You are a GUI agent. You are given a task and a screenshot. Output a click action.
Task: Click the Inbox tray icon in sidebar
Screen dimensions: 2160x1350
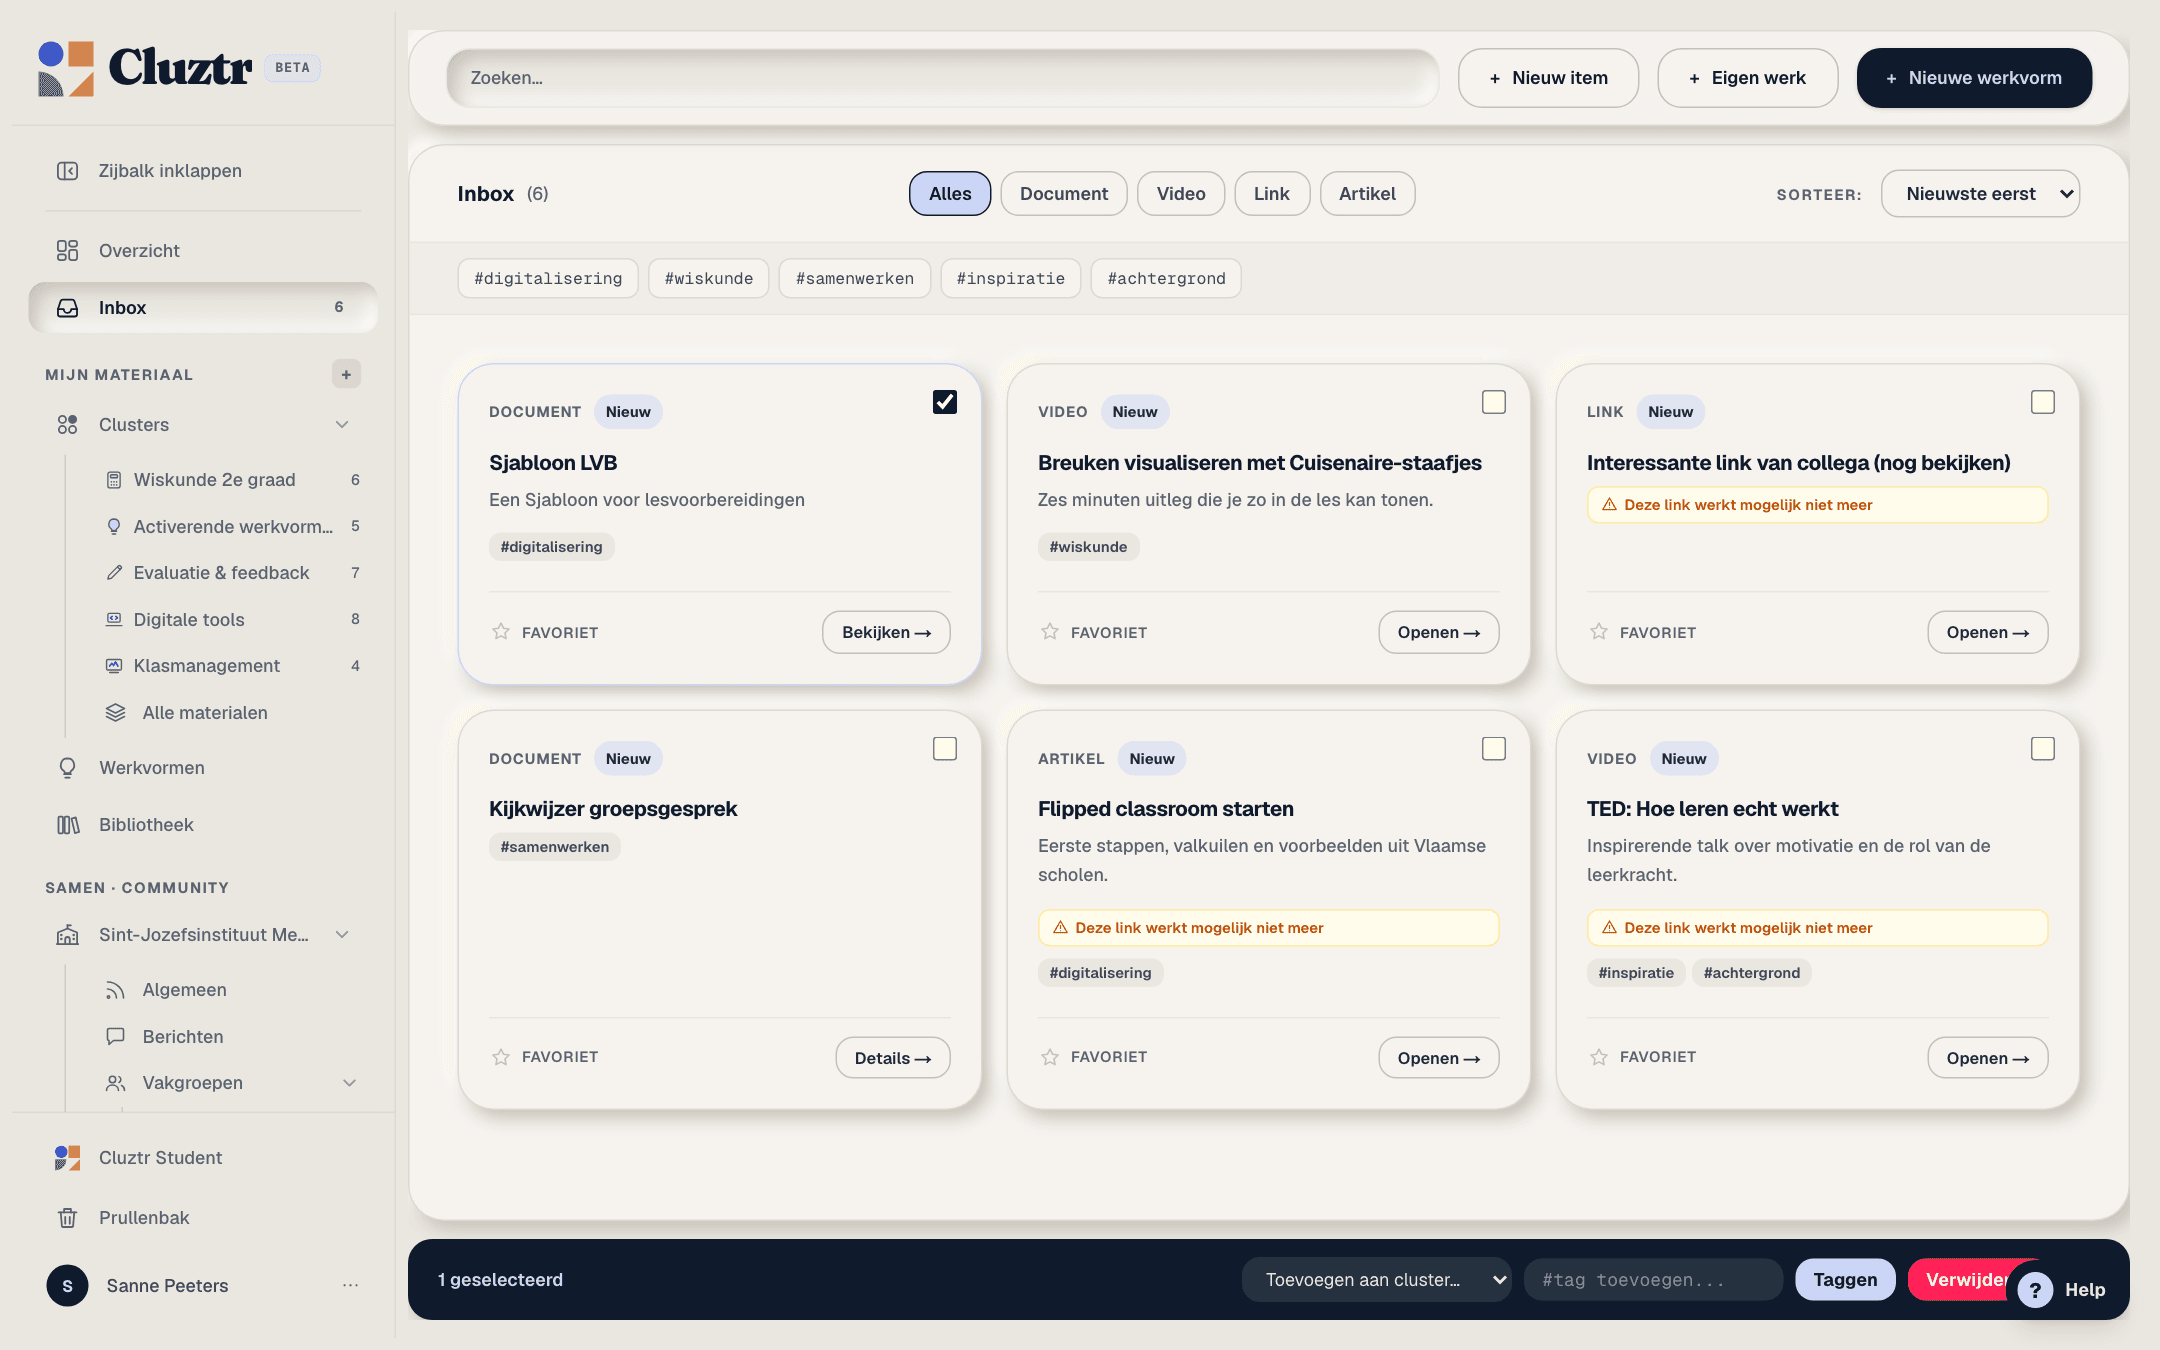pos(67,308)
